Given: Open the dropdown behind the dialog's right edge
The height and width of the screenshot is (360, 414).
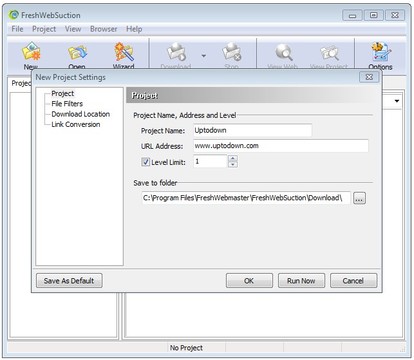Looking at the screenshot, I should [x=397, y=101].
